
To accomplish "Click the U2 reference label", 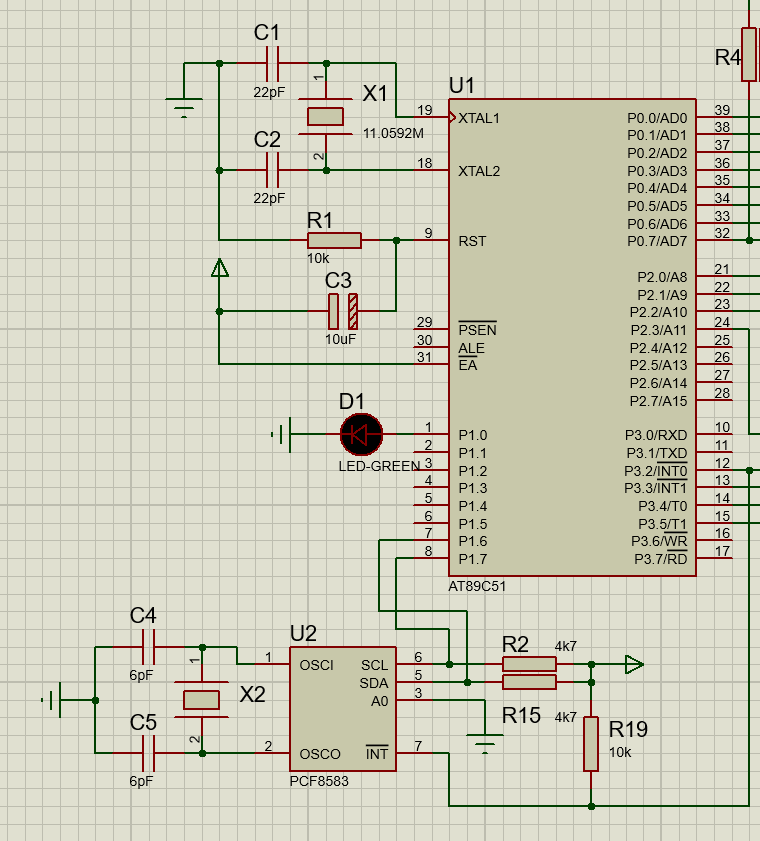I will [303, 633].
